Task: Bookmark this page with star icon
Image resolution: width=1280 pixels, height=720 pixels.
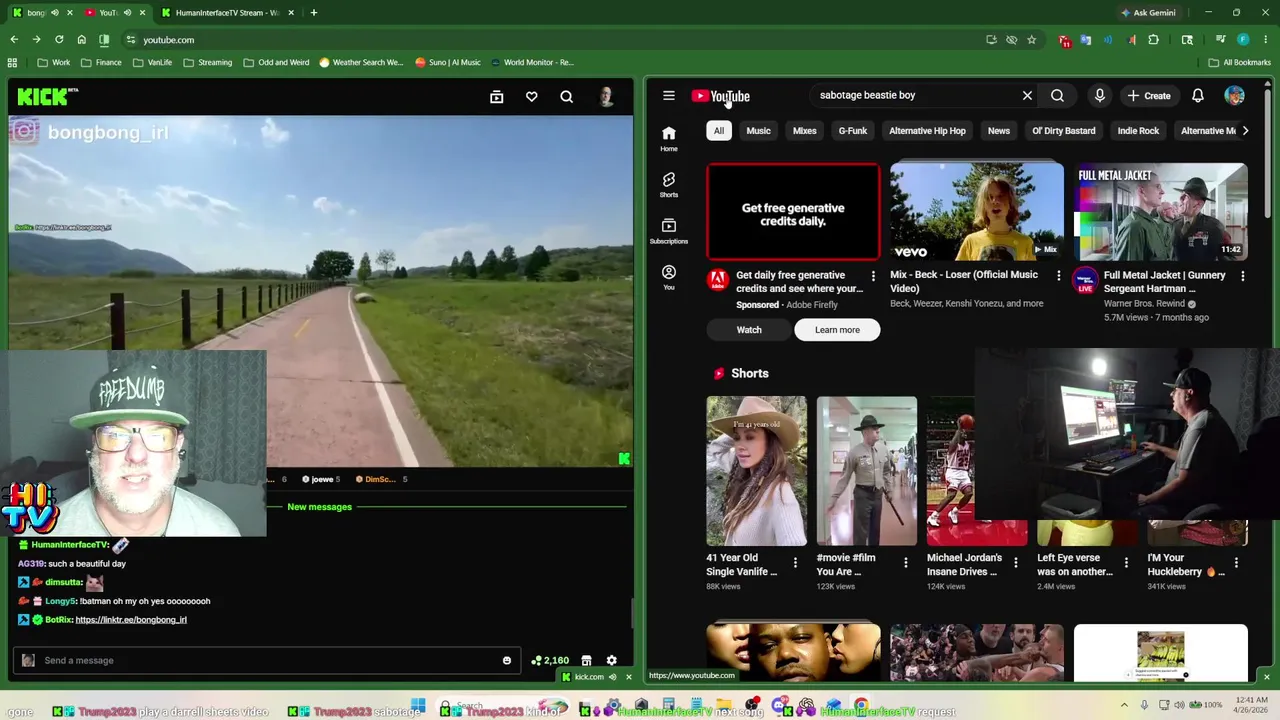Action: pos(1032,40)
